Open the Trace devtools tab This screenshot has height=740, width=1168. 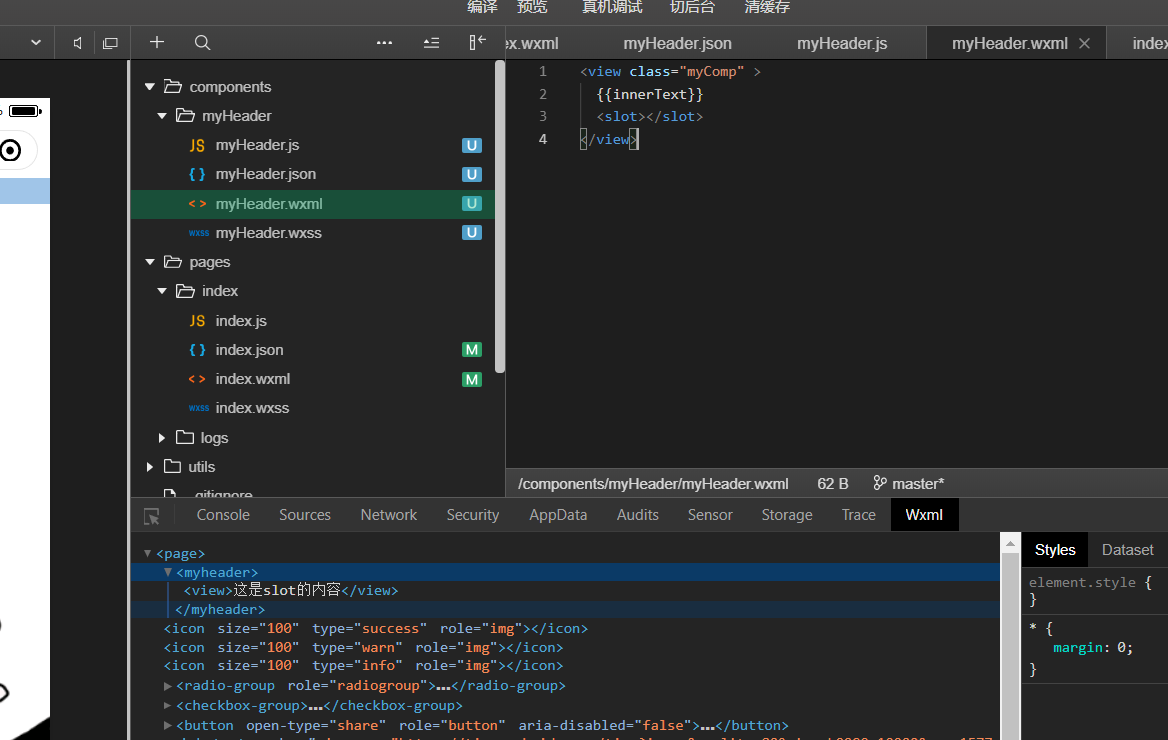[x=858, y=515]
